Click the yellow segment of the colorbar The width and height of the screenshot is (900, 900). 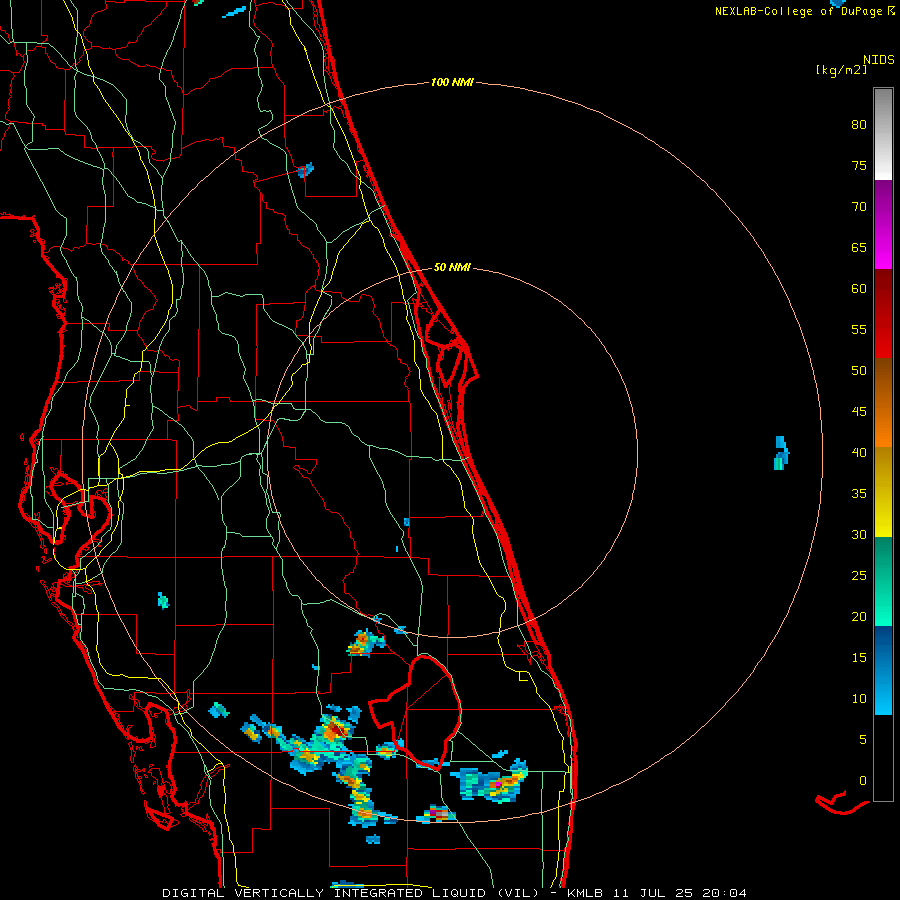coord(883,492)
